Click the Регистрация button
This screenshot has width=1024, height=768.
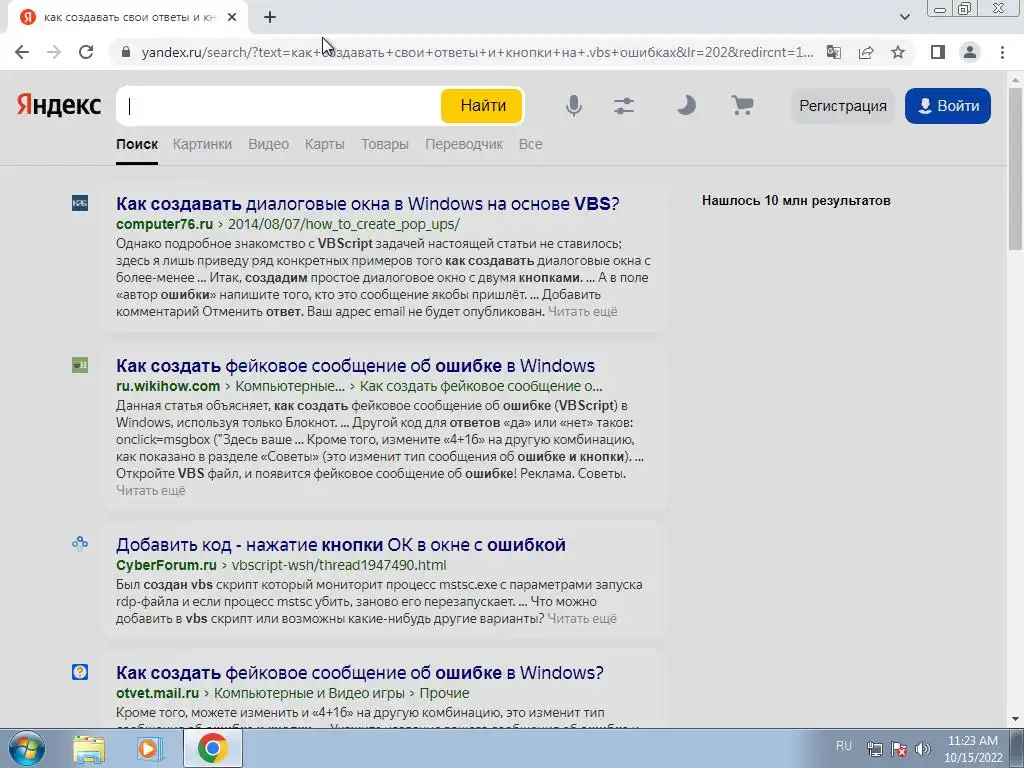pyautogui.click(x=842, y=106)
